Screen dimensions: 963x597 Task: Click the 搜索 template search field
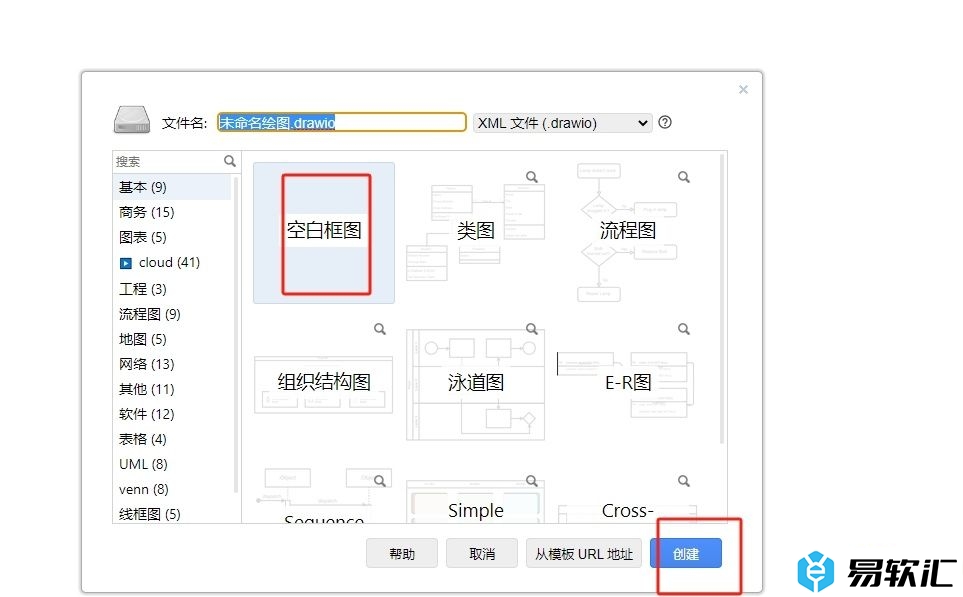pyautogui.click(x=168, y=162)
